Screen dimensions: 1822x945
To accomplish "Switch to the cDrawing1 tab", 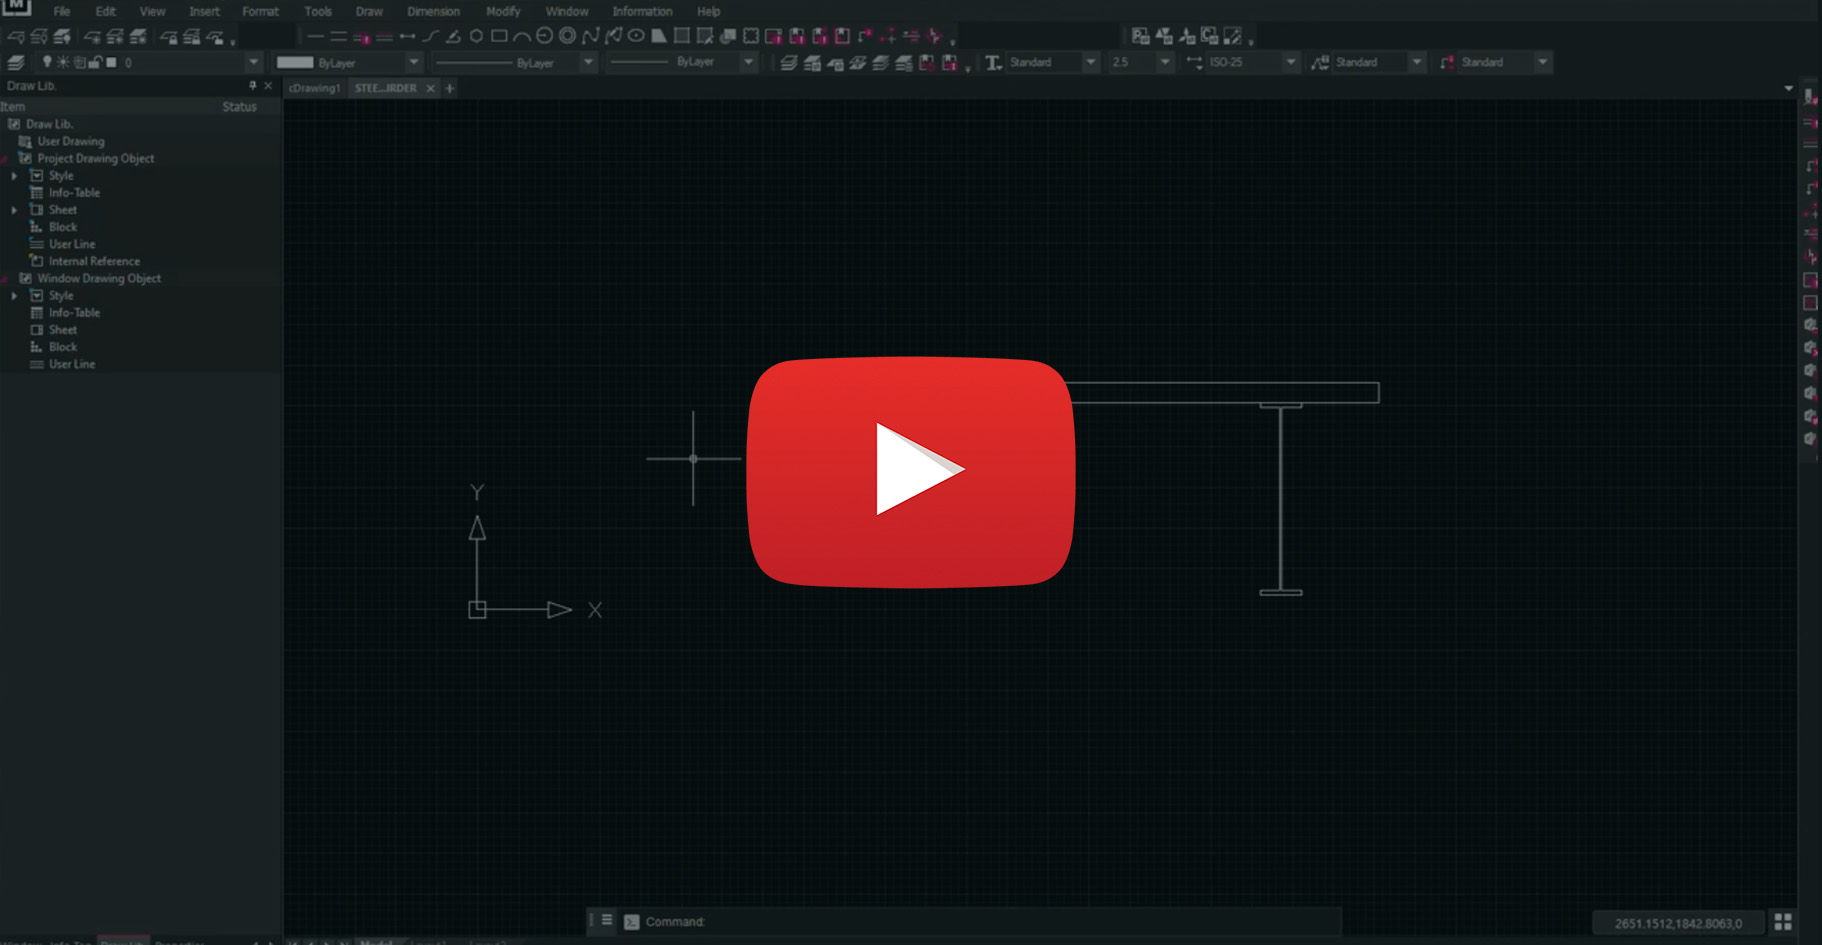I will coord(314,88).
